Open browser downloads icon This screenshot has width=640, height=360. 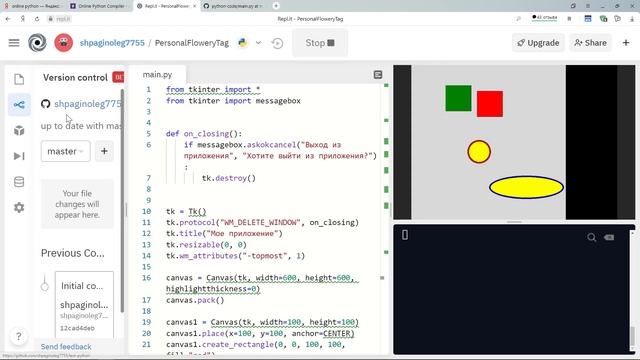[631, 19]
